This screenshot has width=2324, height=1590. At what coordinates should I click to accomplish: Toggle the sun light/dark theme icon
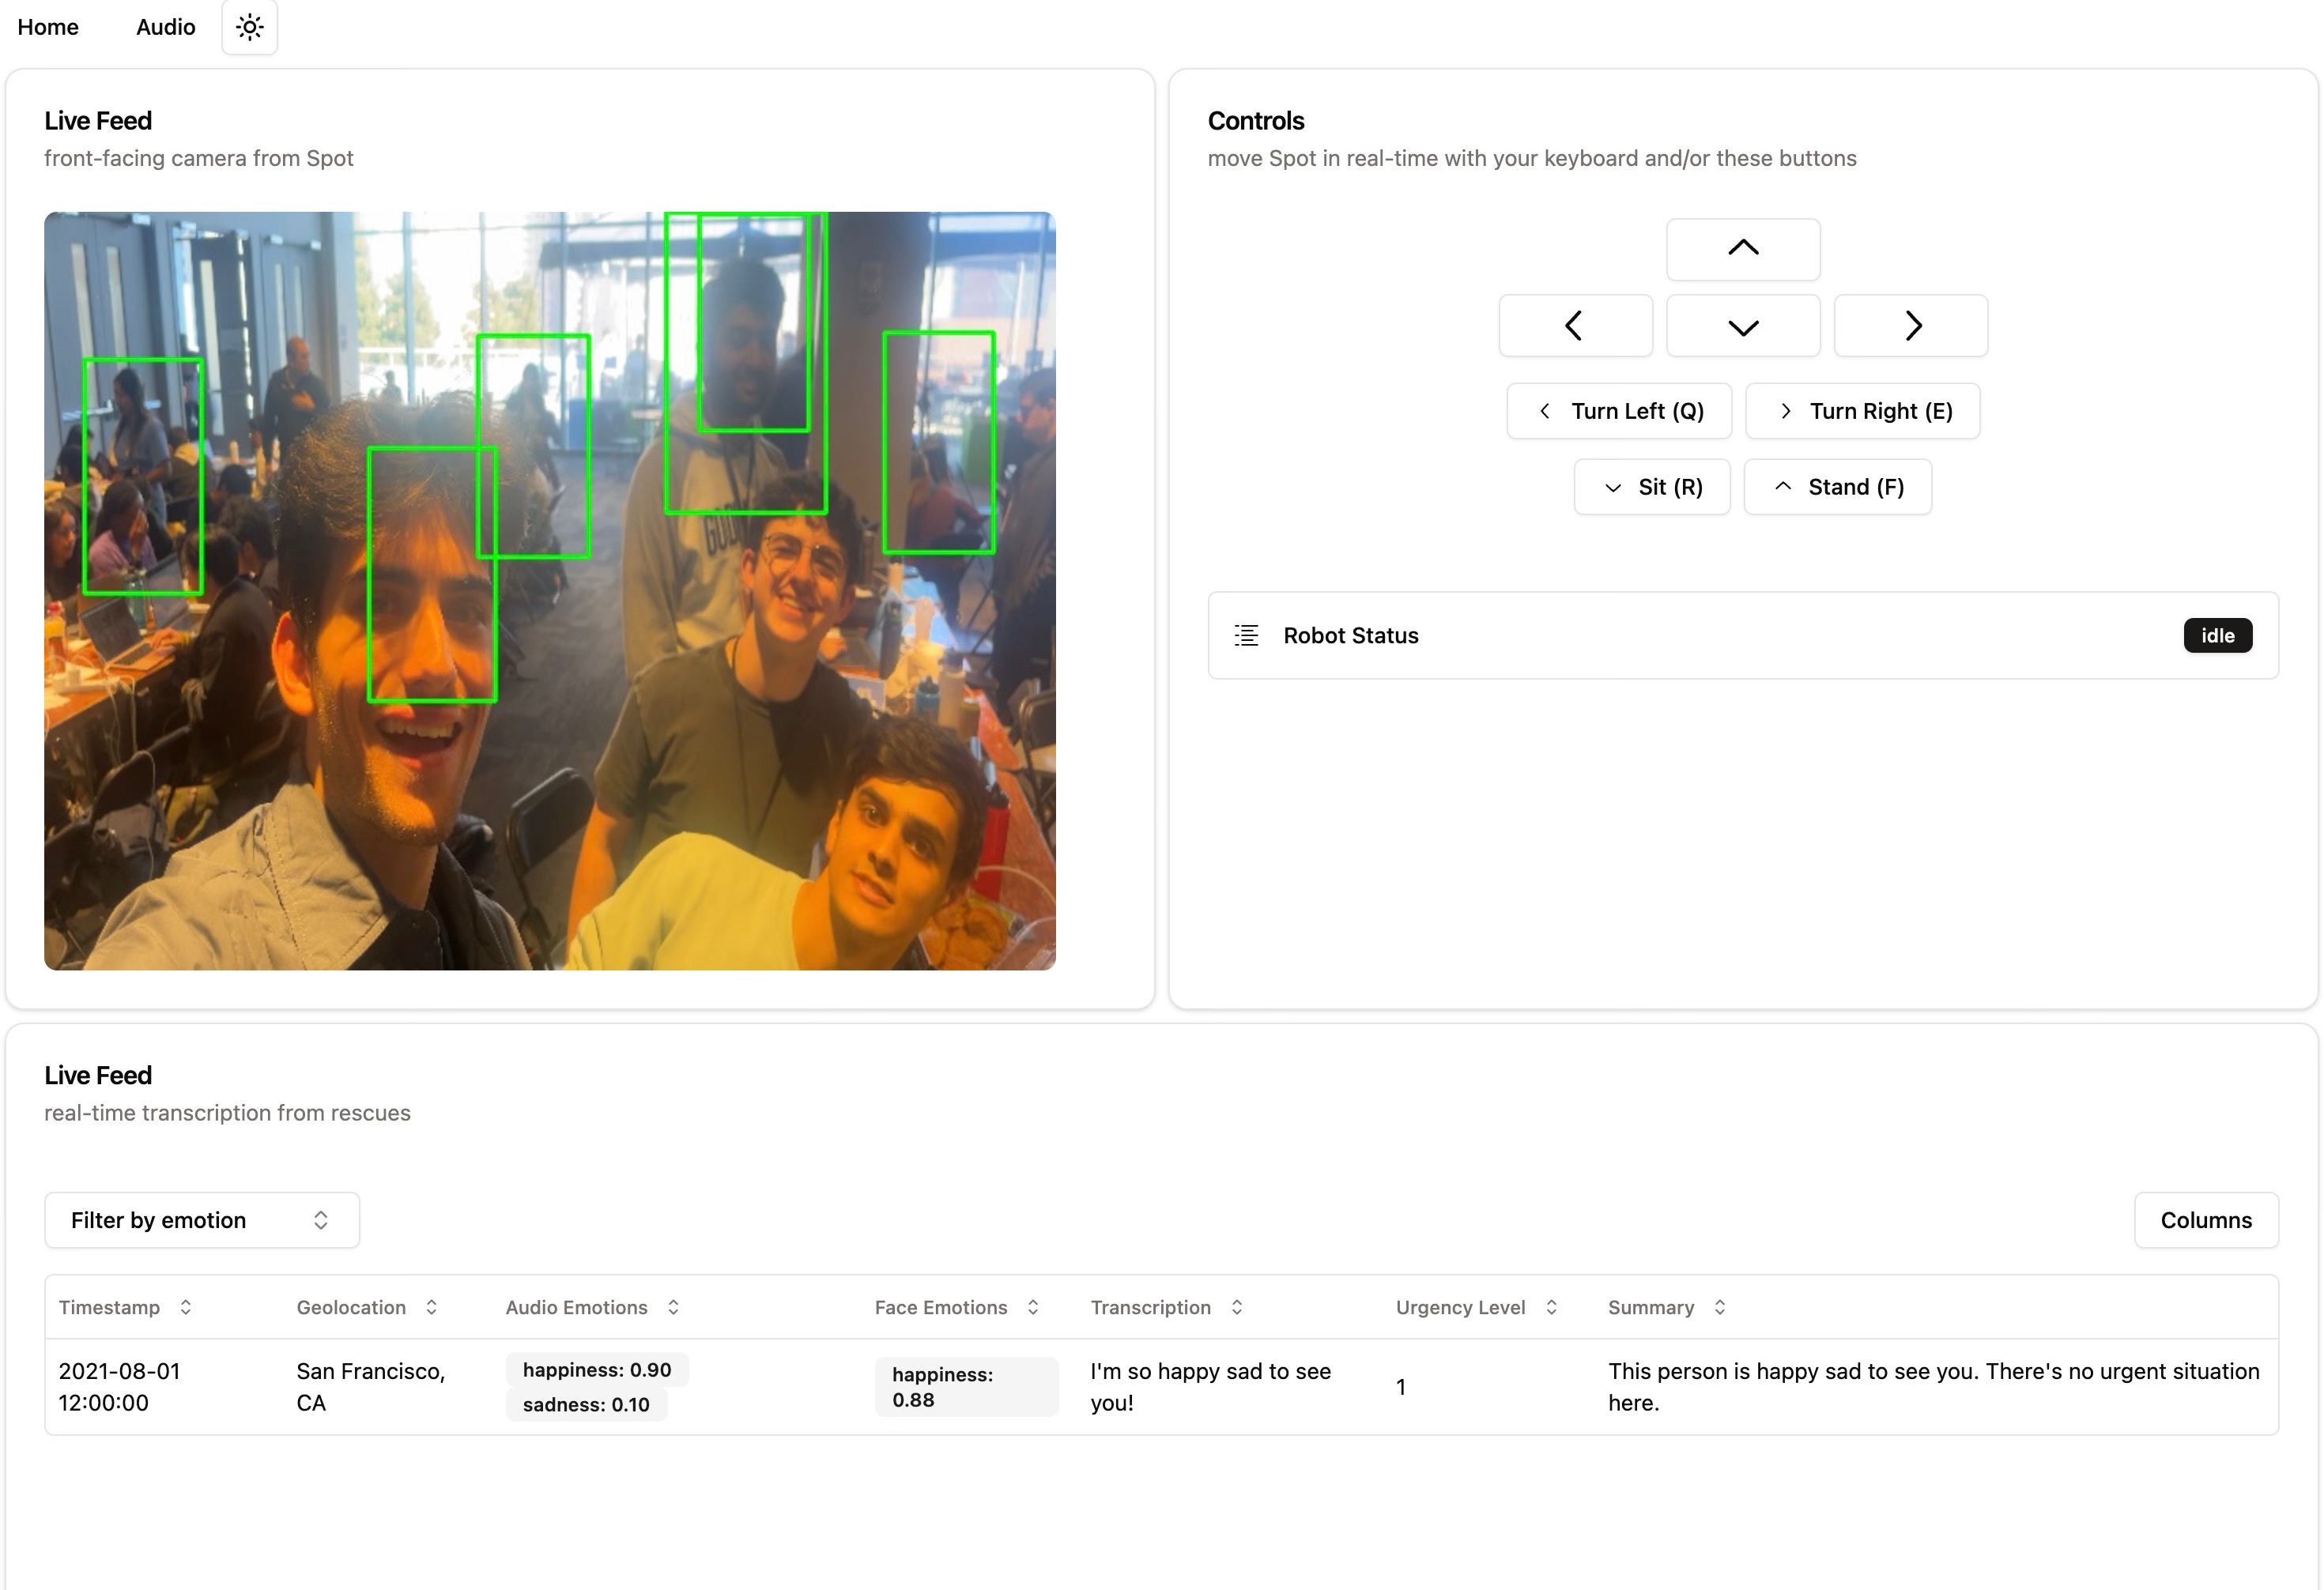tap(249, 27)
